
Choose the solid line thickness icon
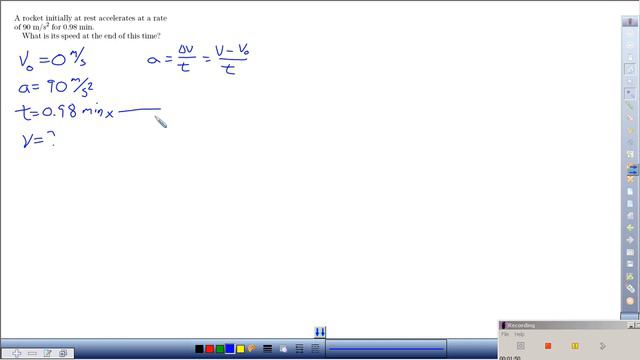point(268,349)
